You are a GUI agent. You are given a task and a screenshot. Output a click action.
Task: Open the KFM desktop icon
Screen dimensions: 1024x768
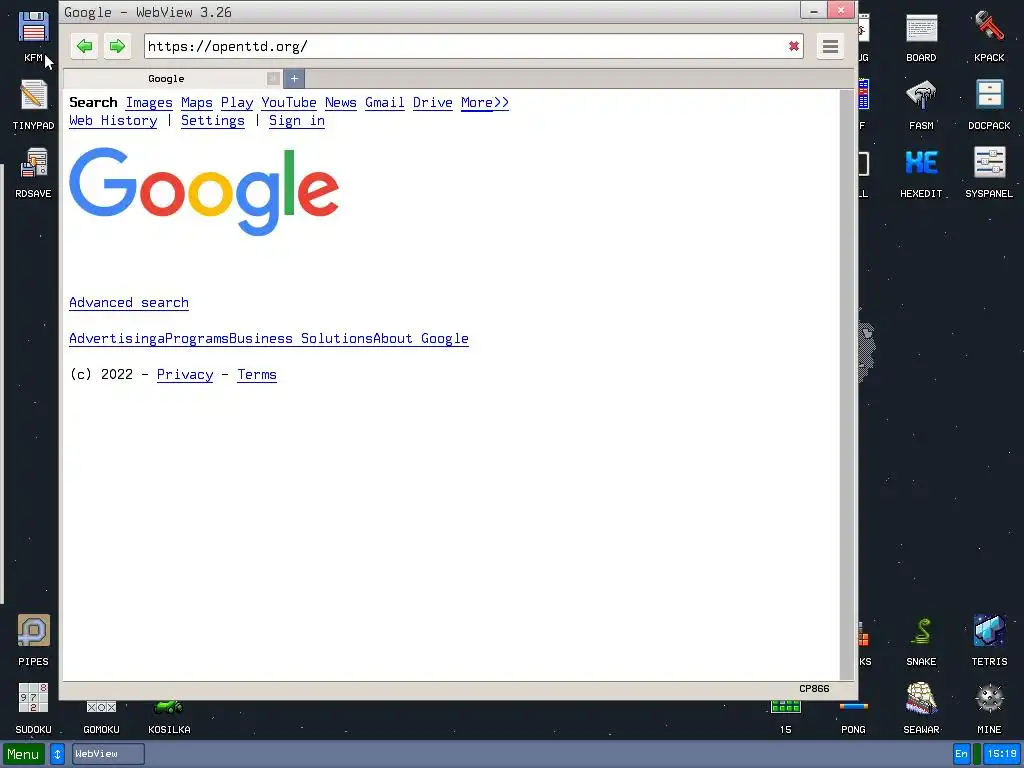pos(33,37)
